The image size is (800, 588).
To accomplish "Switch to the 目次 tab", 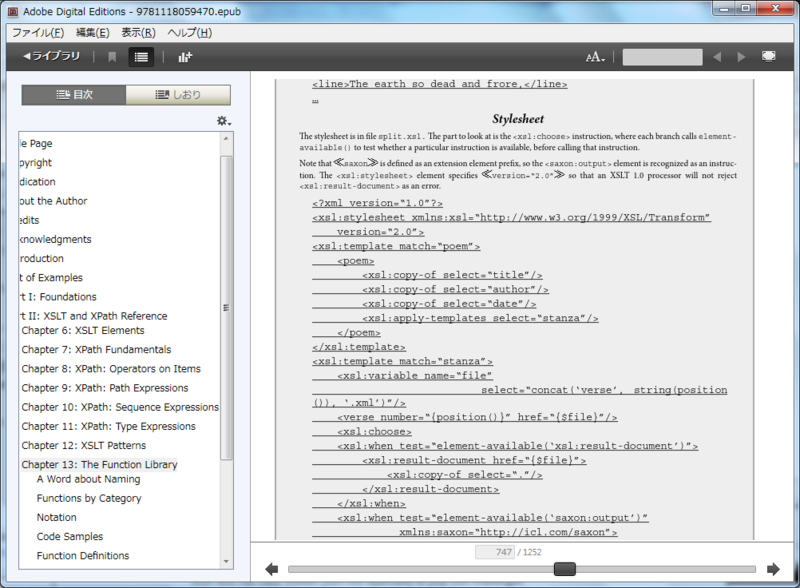I will click(74, 93).
